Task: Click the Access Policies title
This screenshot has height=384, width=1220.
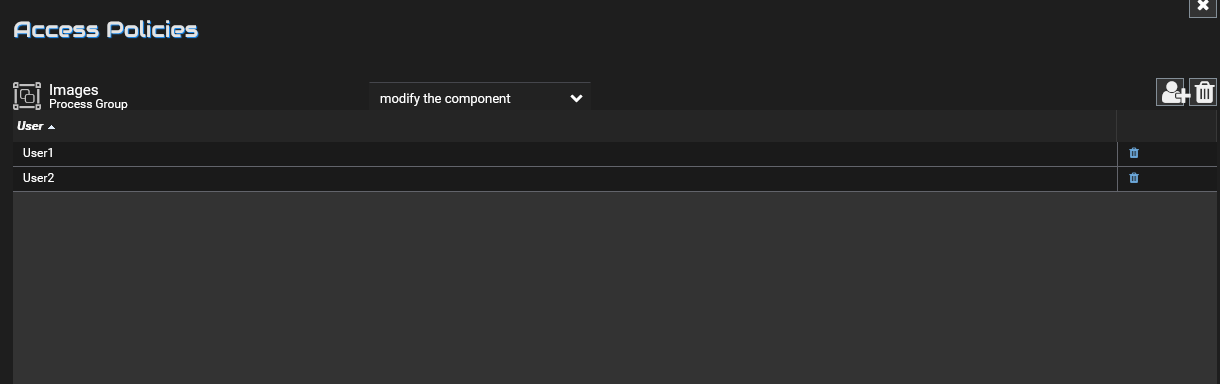Action: tap(105, 30)
